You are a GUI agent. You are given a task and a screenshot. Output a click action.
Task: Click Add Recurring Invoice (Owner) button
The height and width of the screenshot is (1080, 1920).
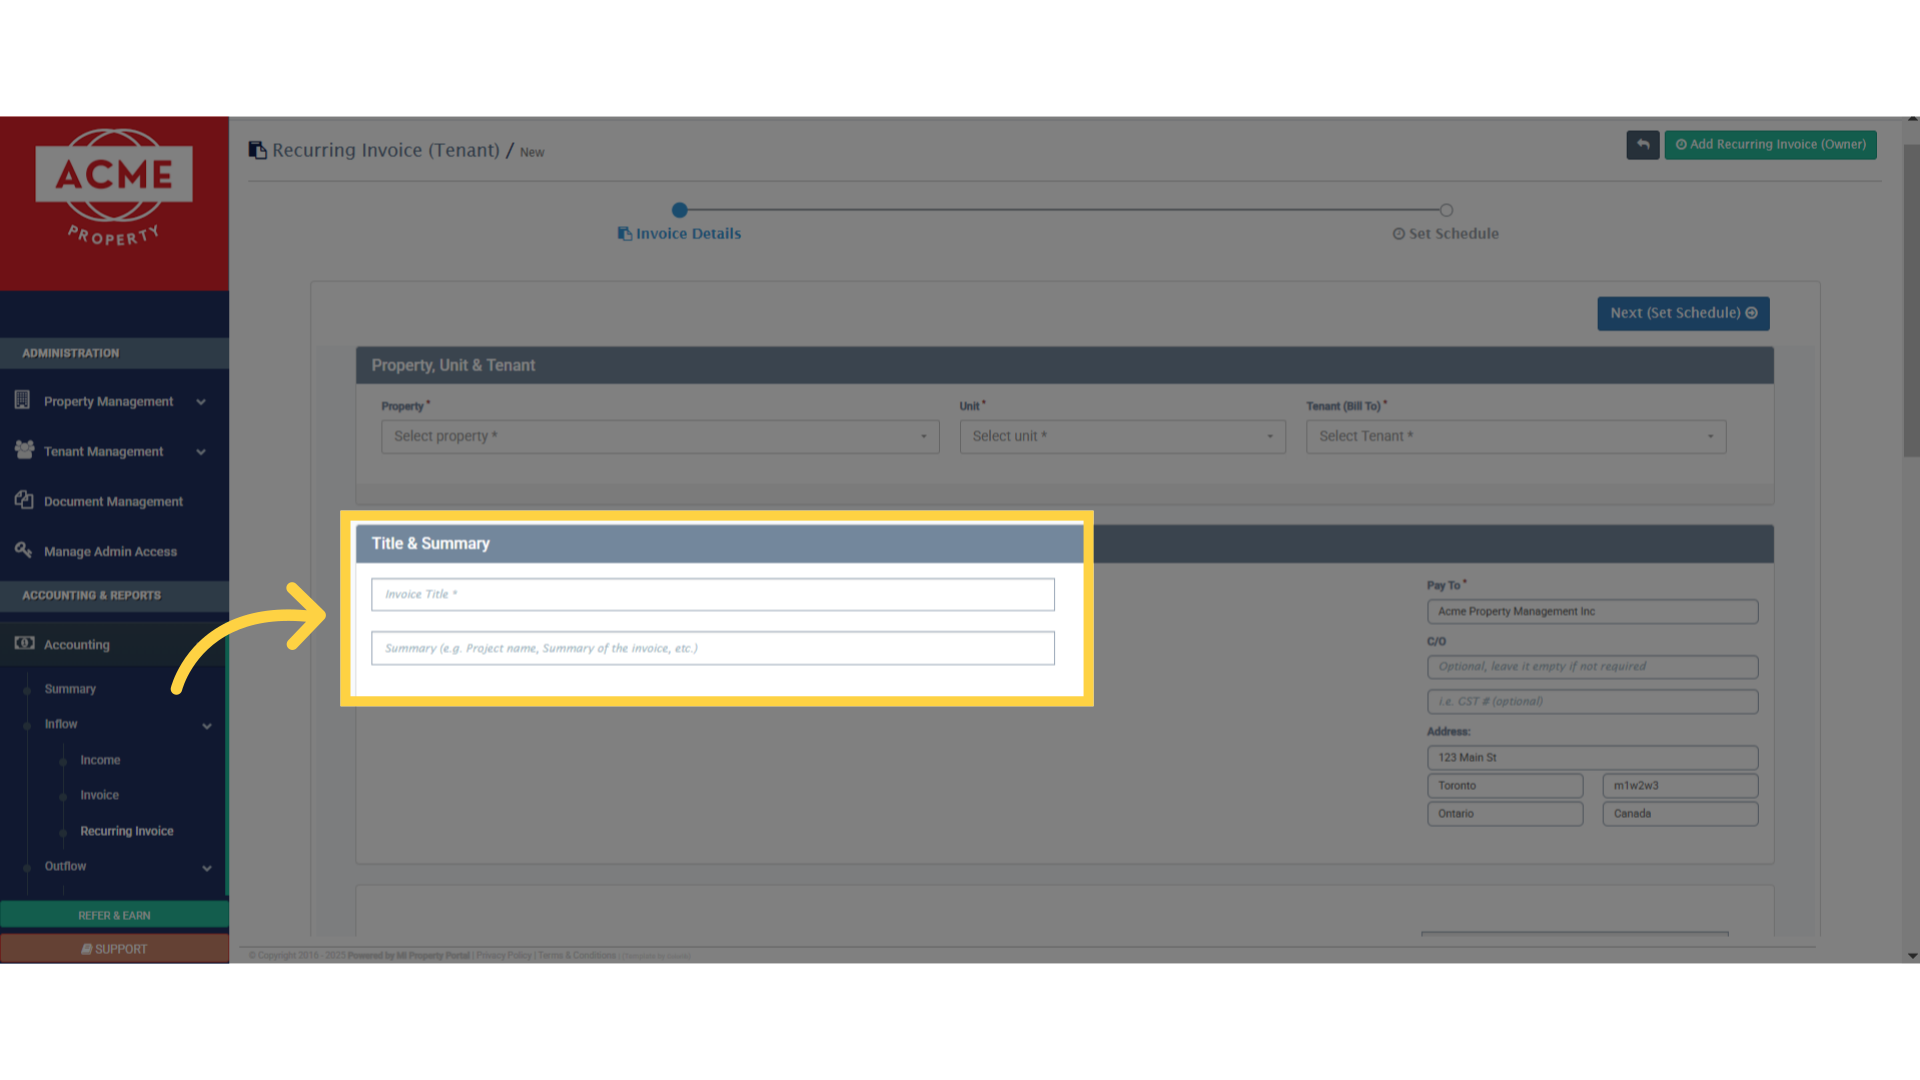[1770, 145]
